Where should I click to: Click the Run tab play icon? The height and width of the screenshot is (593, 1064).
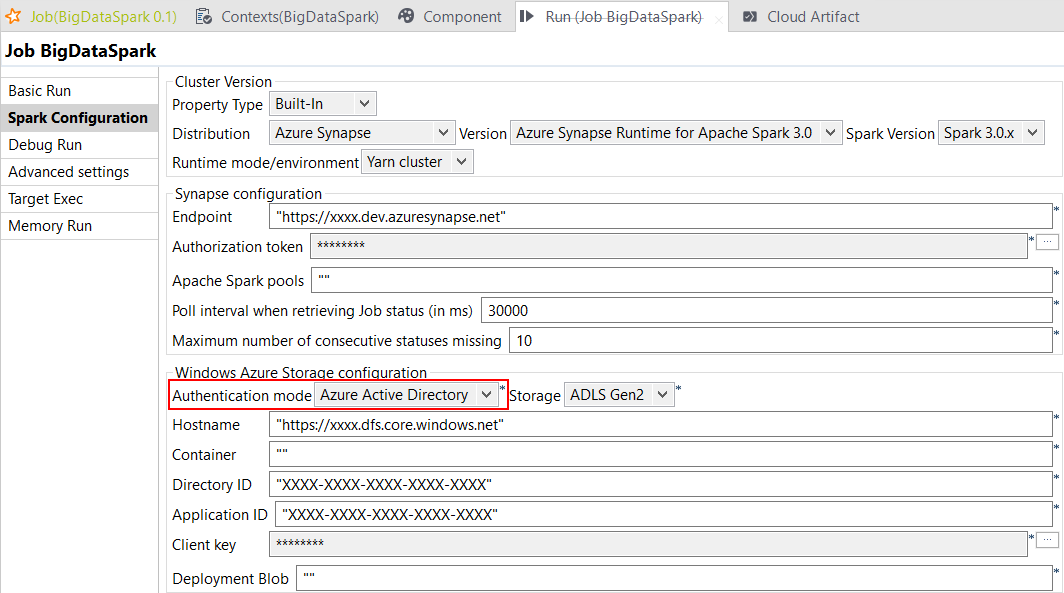point(528,16)
